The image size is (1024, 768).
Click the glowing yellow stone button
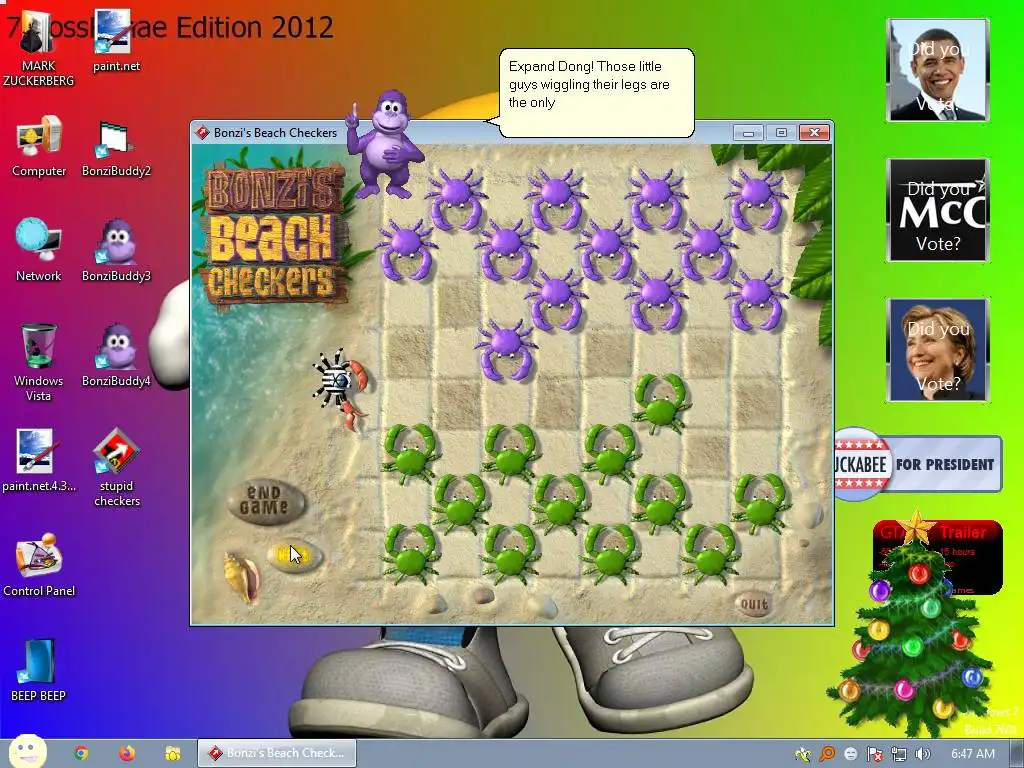click(x=294, y=556)
